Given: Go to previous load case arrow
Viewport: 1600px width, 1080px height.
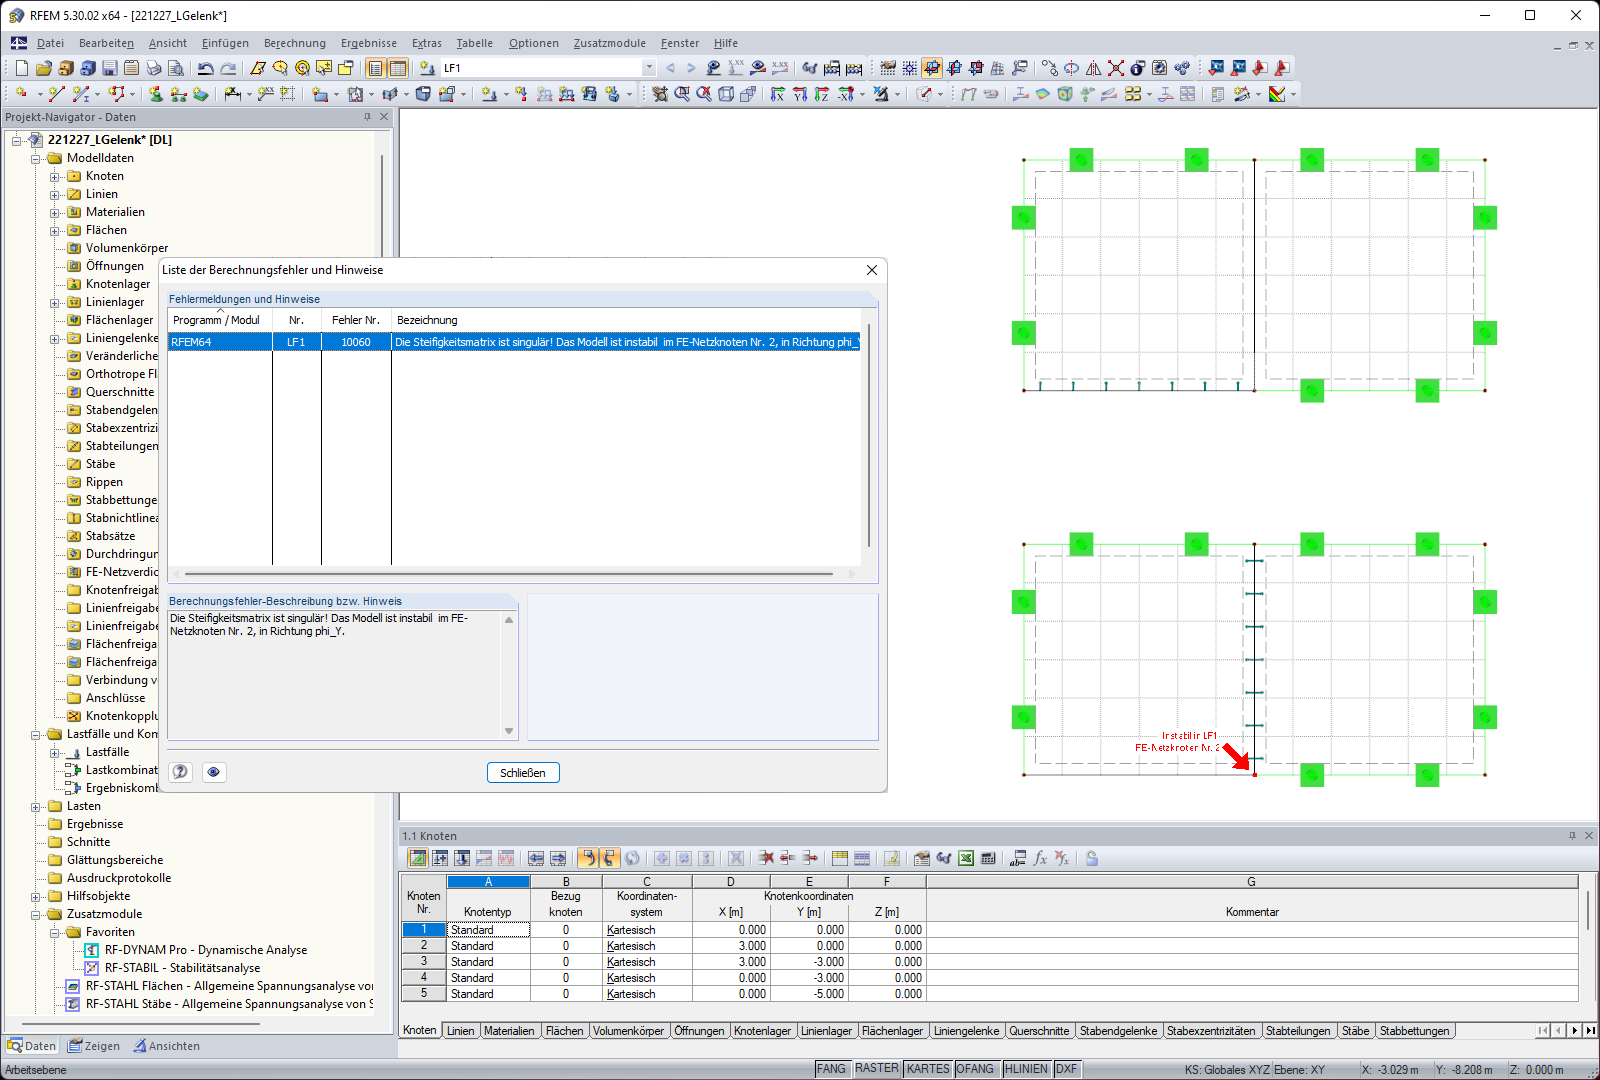Looking at the screenshot, I should coord(670,68).
